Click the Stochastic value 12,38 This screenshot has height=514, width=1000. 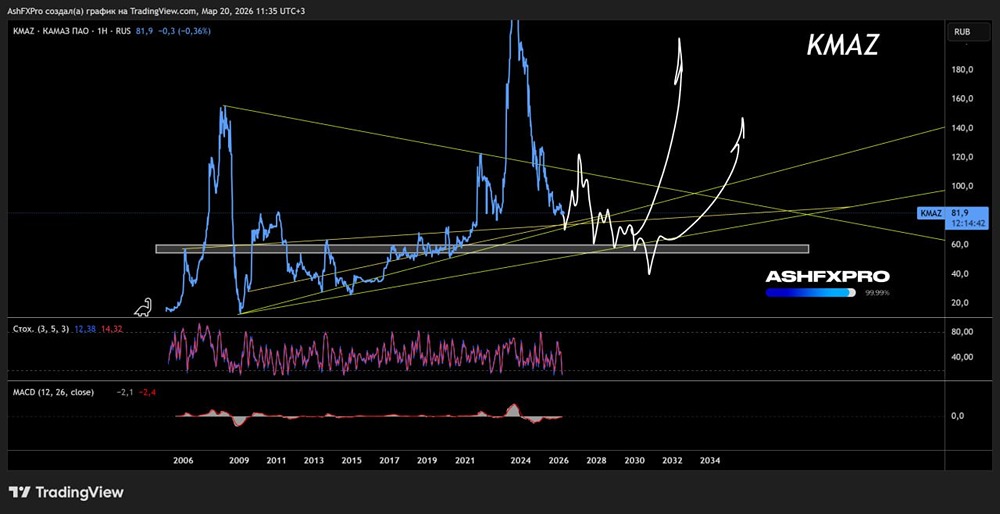coord(84,329)
